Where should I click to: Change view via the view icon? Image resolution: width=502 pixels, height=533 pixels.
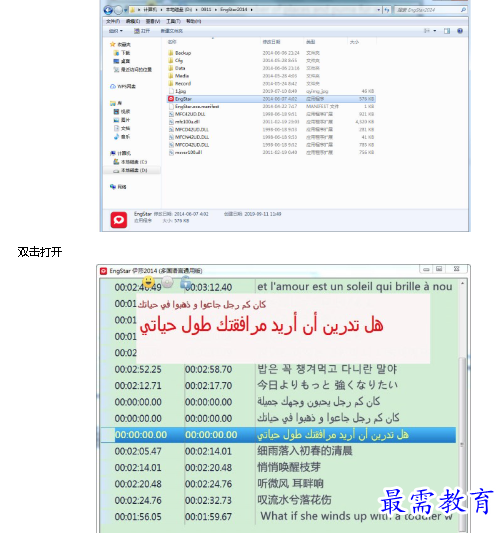[427, 31]
